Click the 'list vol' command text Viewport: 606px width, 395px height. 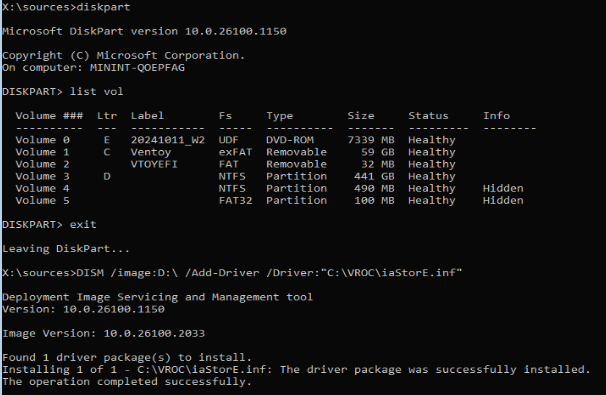pyautogui.click(x=97, y=92)
